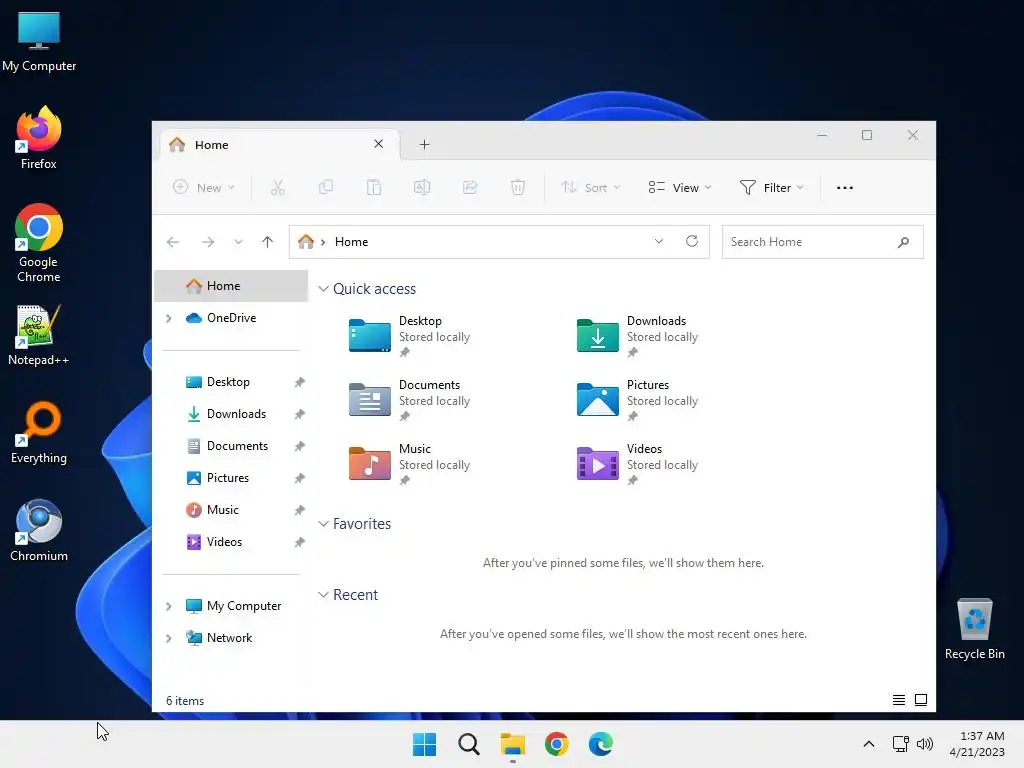This screenshot has width=1024, height=768.
Task: Open recent locations dropdown chevron
Action: (238, 242)
